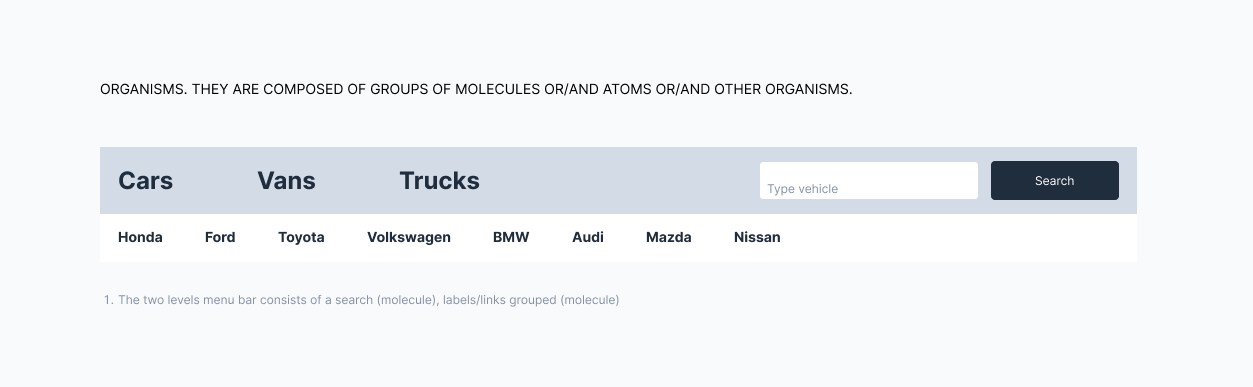Select the Ford brand link
The image size is (1253, 387).
point(220,237)
